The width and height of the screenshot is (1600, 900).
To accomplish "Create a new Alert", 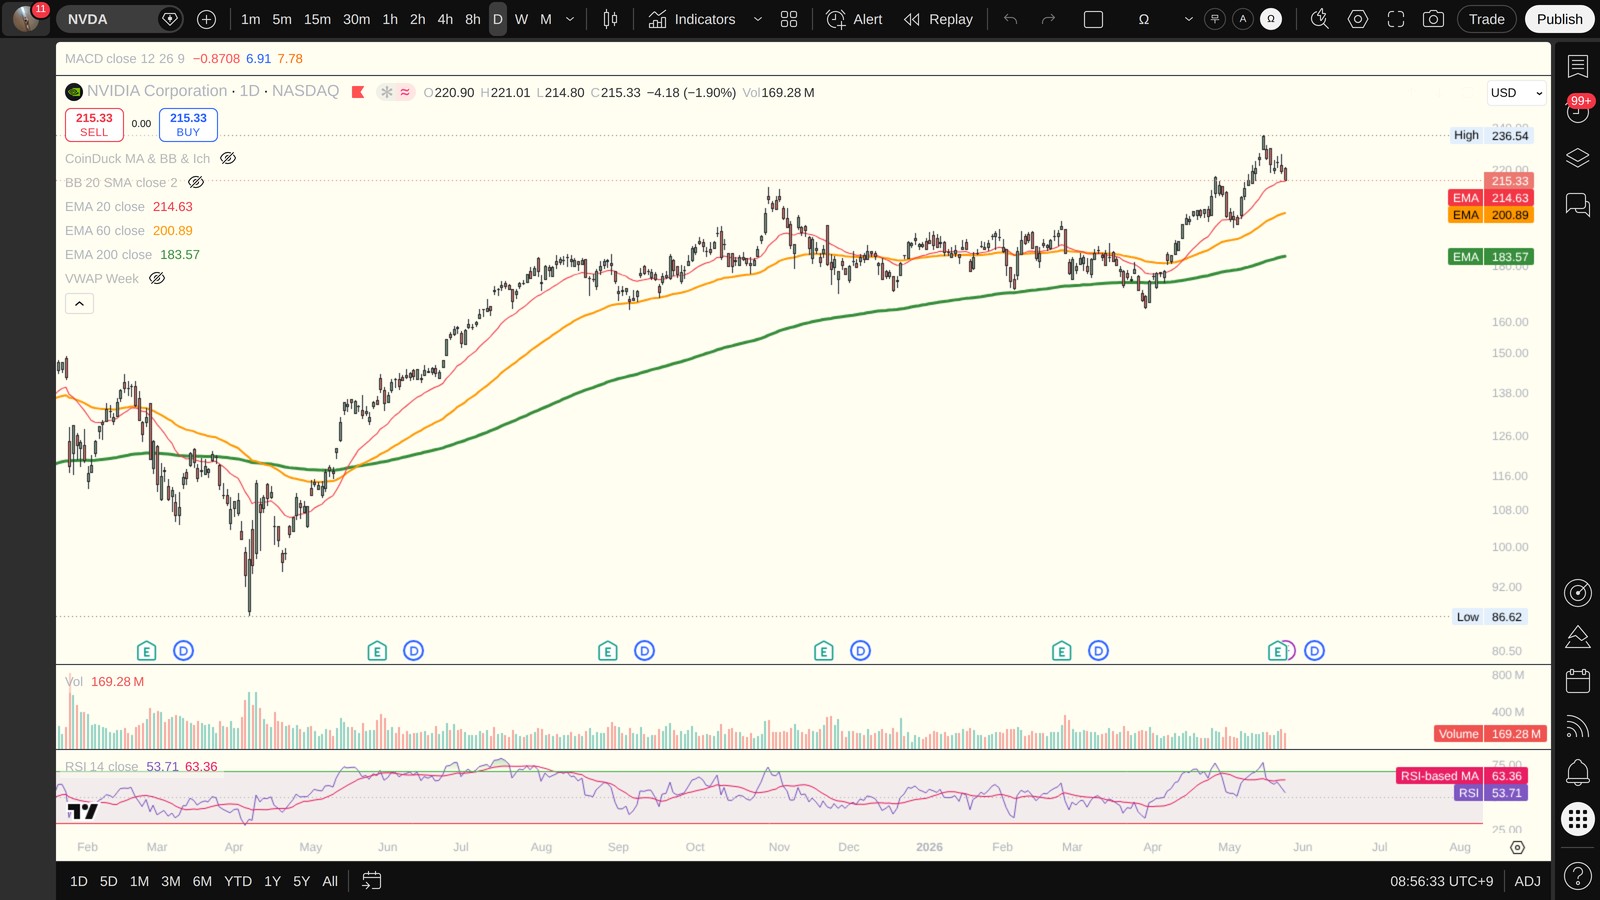I will [x=855, y=19].
